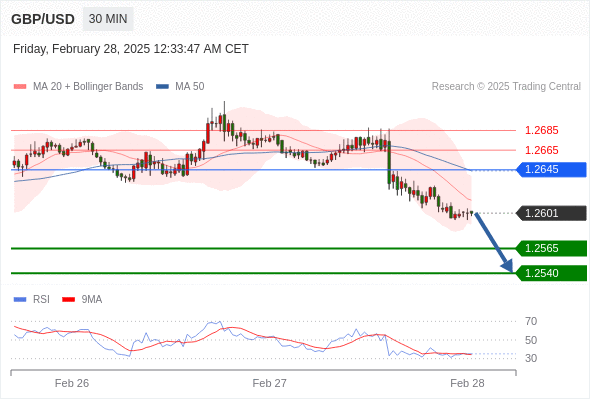The width and height of the screenshot is (590, 400).
Task: Click the date line 'Friday, February 28, 2025 12:33:47 AM CET'
Action: coord(131,49)
